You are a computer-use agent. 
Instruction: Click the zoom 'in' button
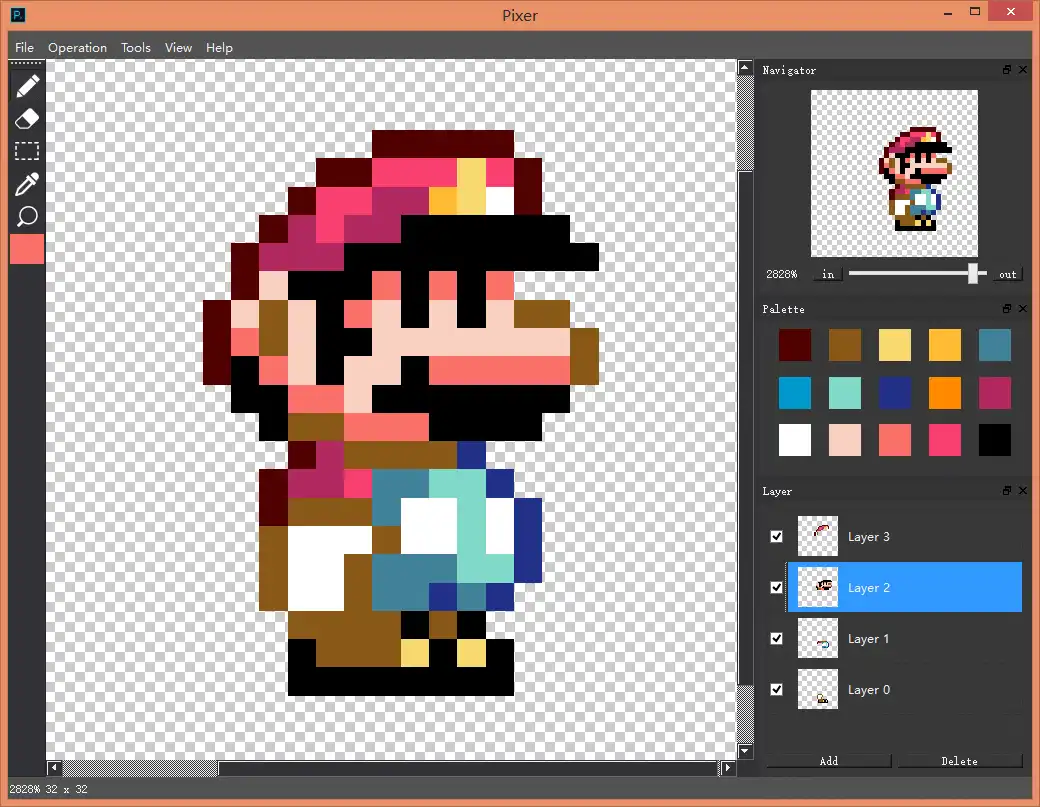[828, 275]
